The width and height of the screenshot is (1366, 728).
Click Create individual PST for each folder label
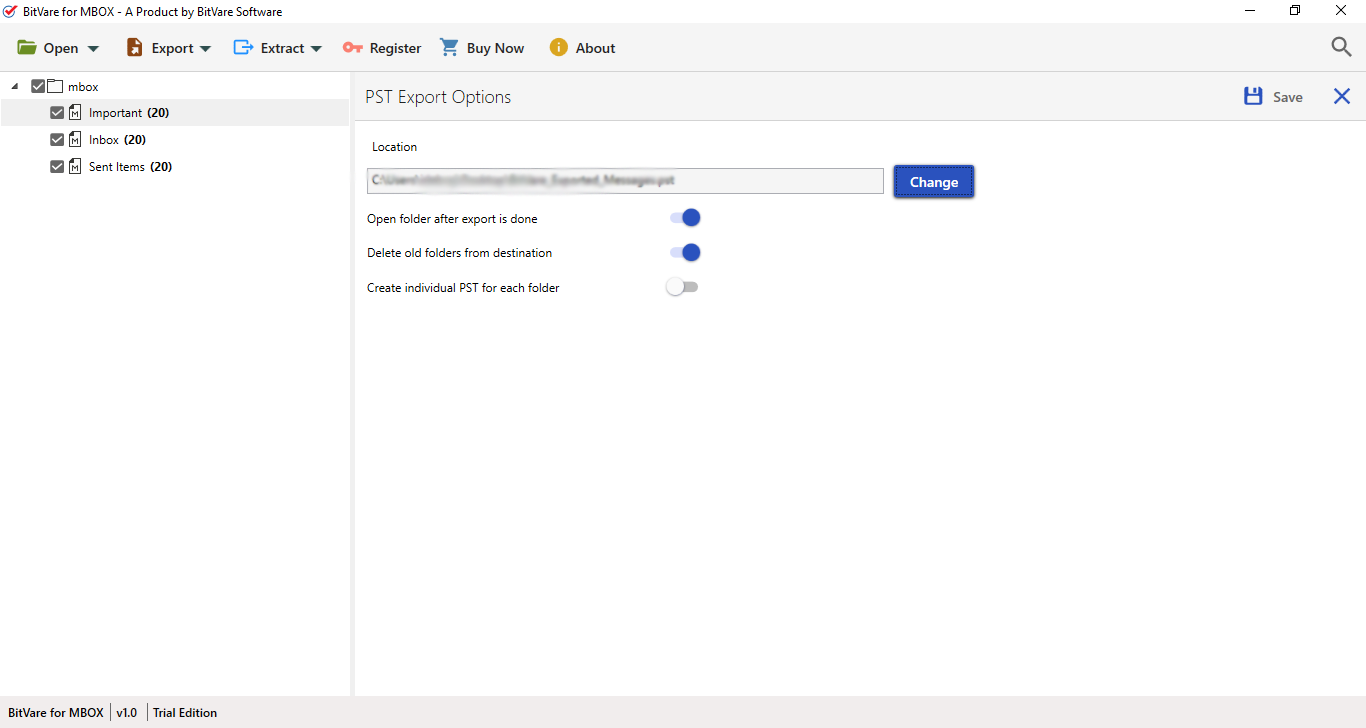[463, 288]
